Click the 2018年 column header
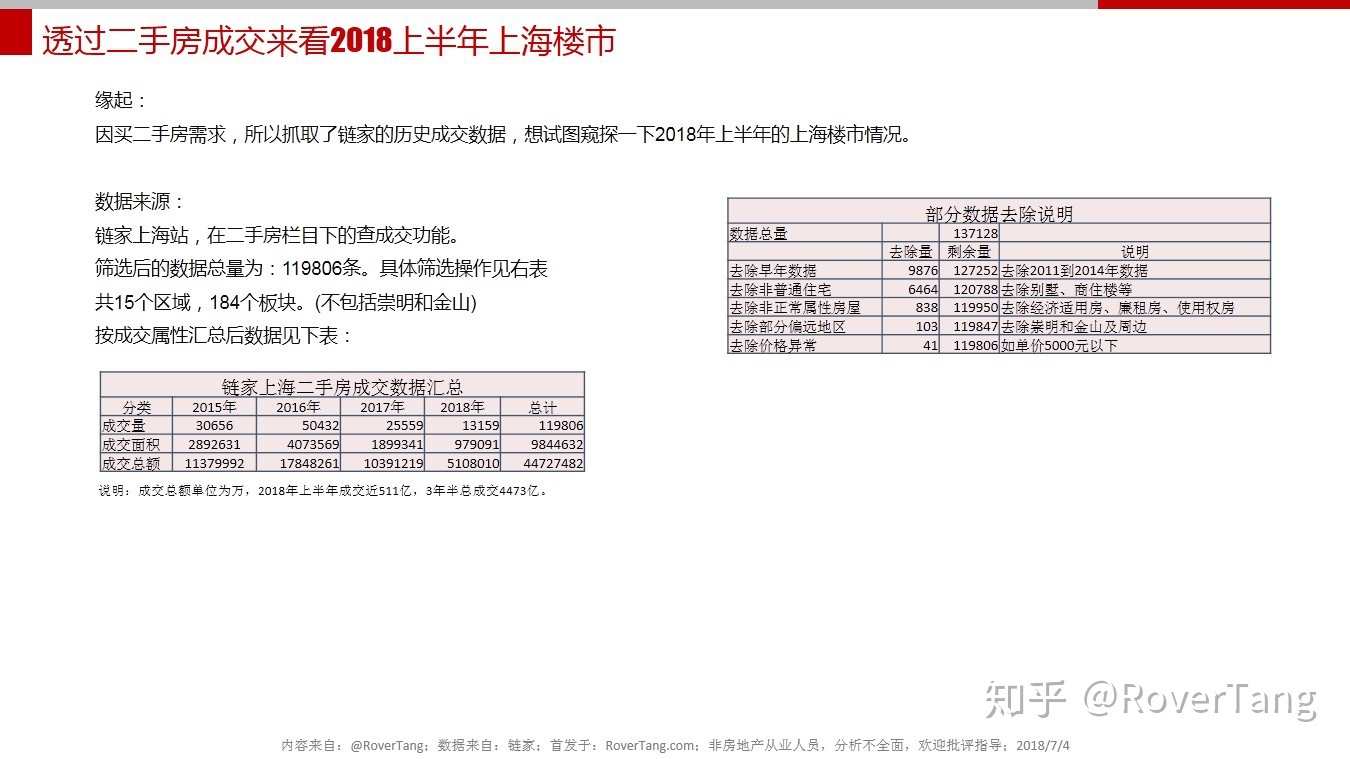 pos(462,407)
